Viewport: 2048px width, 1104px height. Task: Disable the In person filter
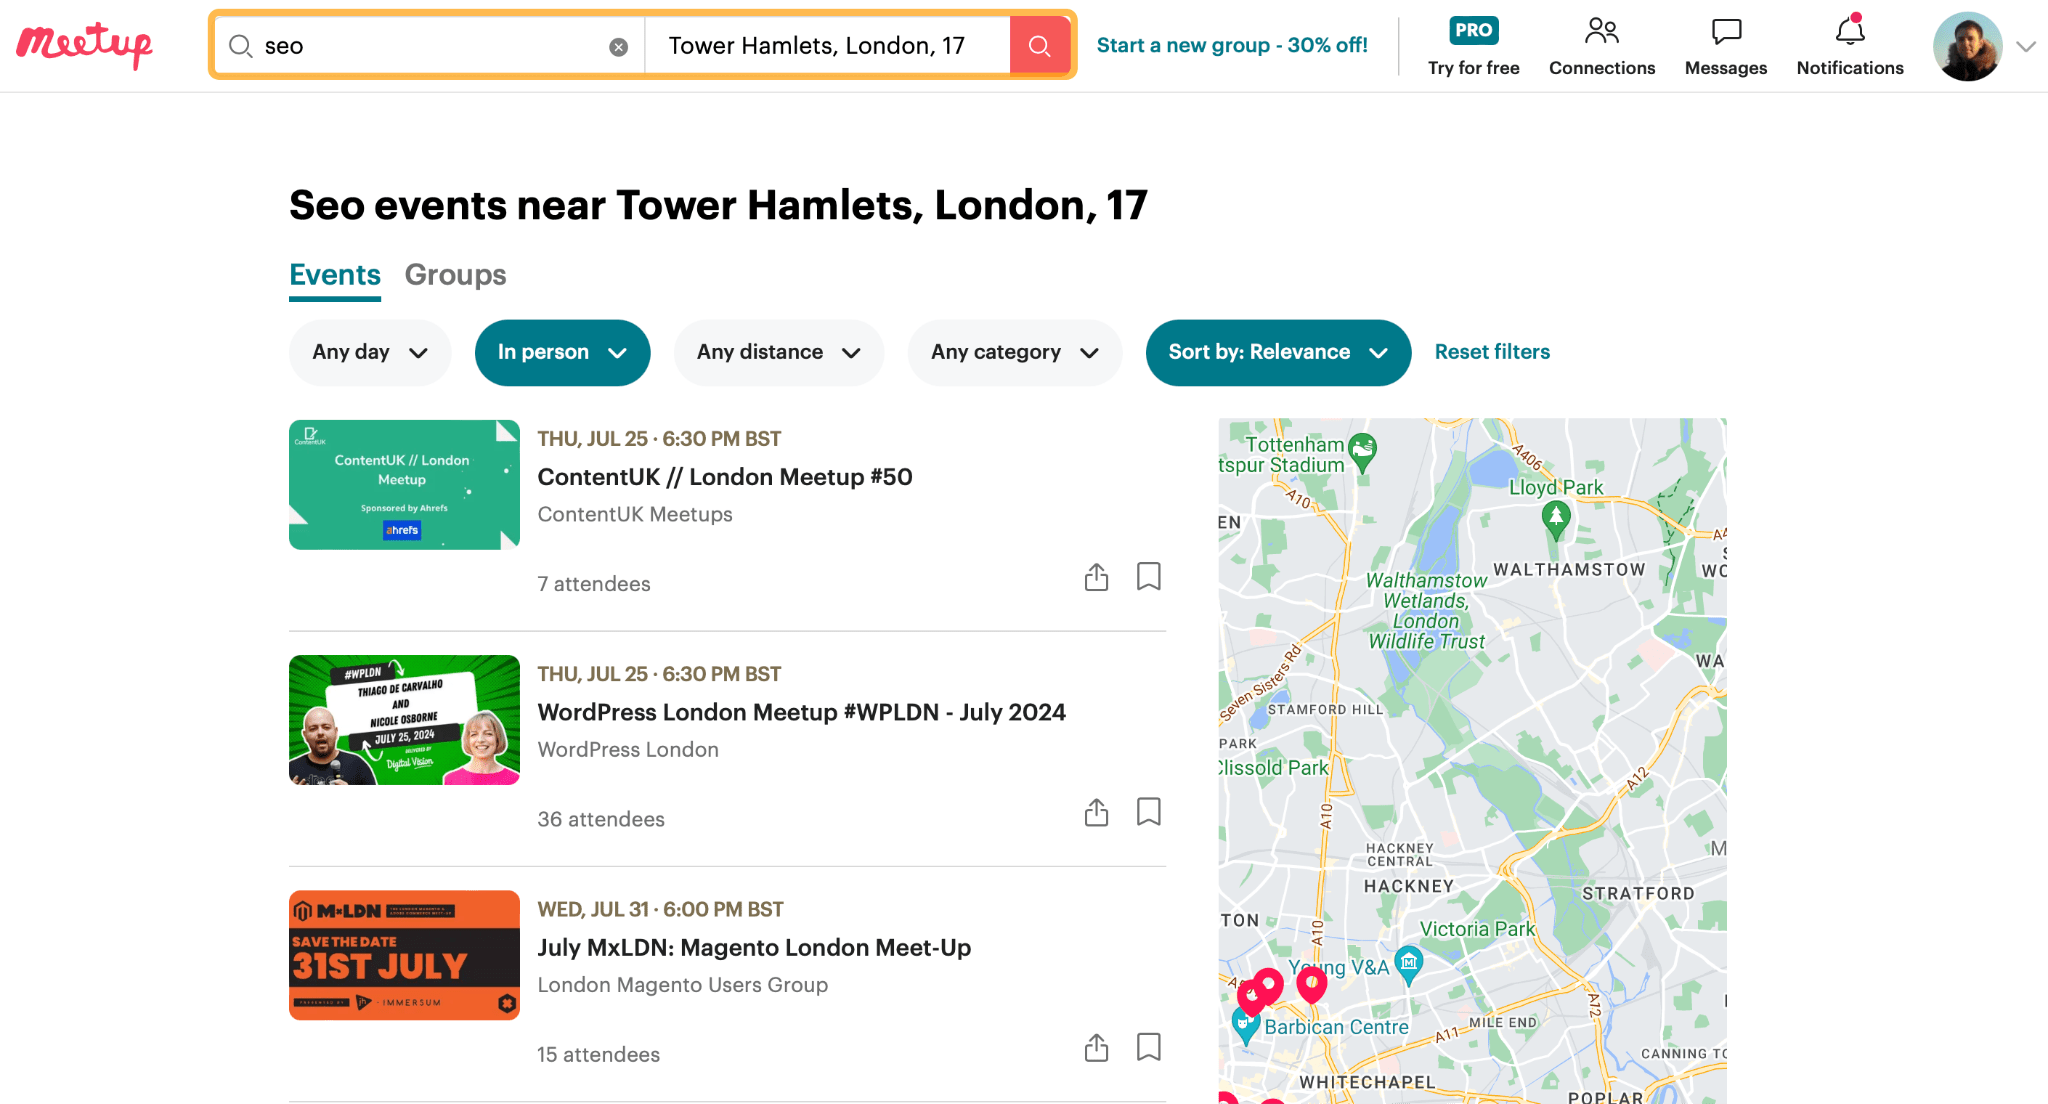[x=562, y=352]
